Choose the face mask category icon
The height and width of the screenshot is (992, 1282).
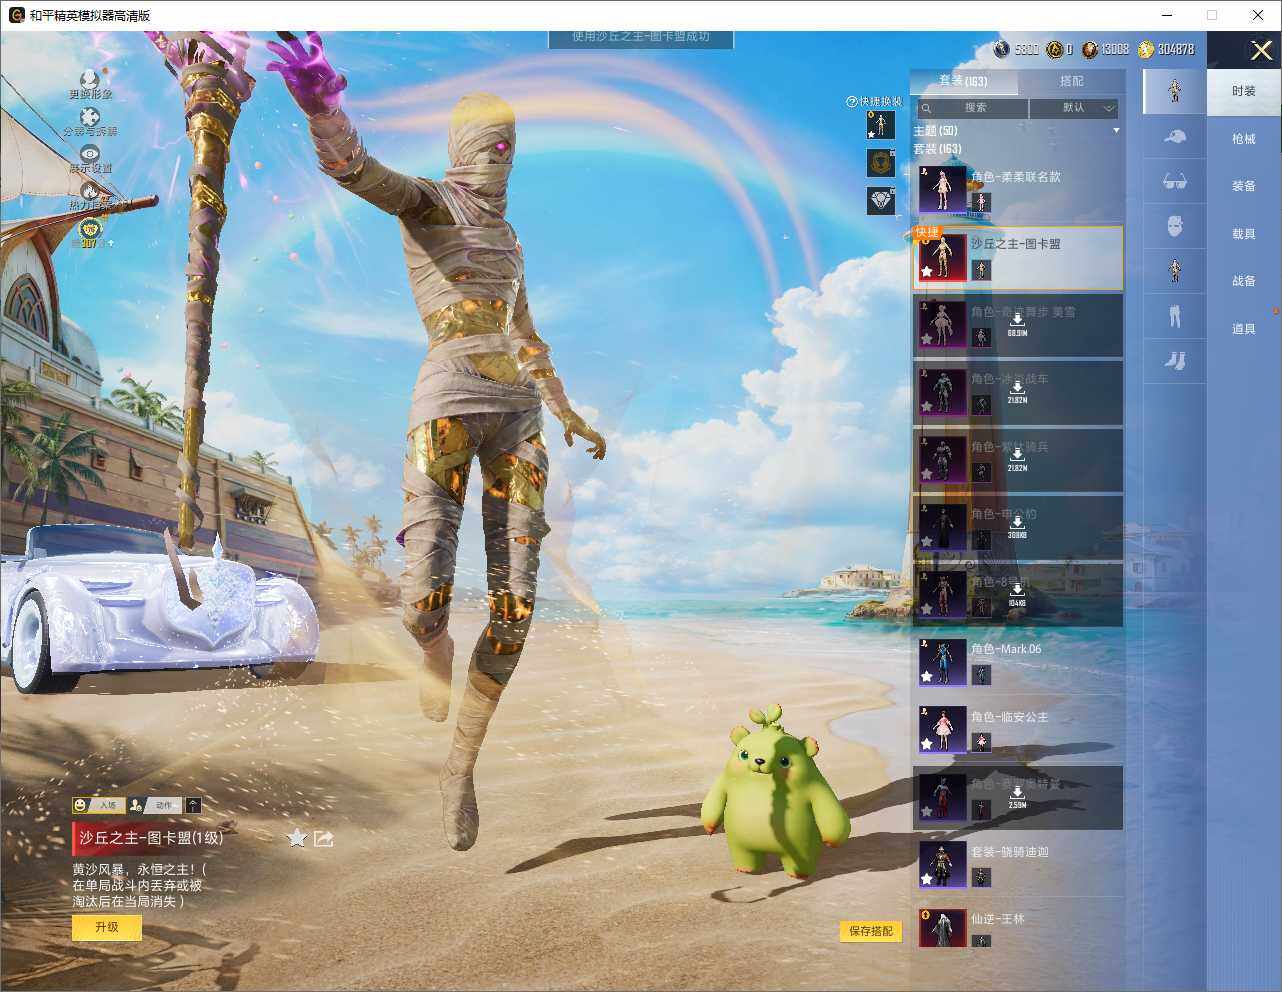(x=1175, y=226)
